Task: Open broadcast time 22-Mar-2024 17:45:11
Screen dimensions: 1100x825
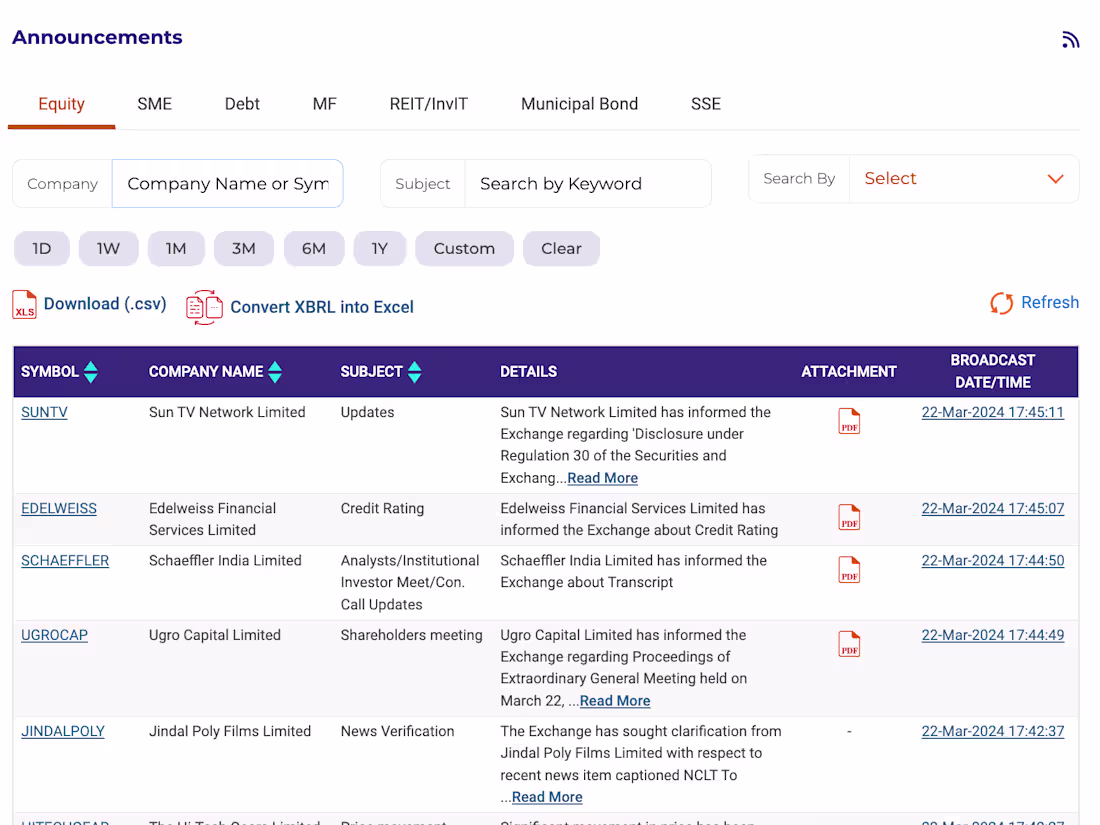Action: [x=993, y=412]
